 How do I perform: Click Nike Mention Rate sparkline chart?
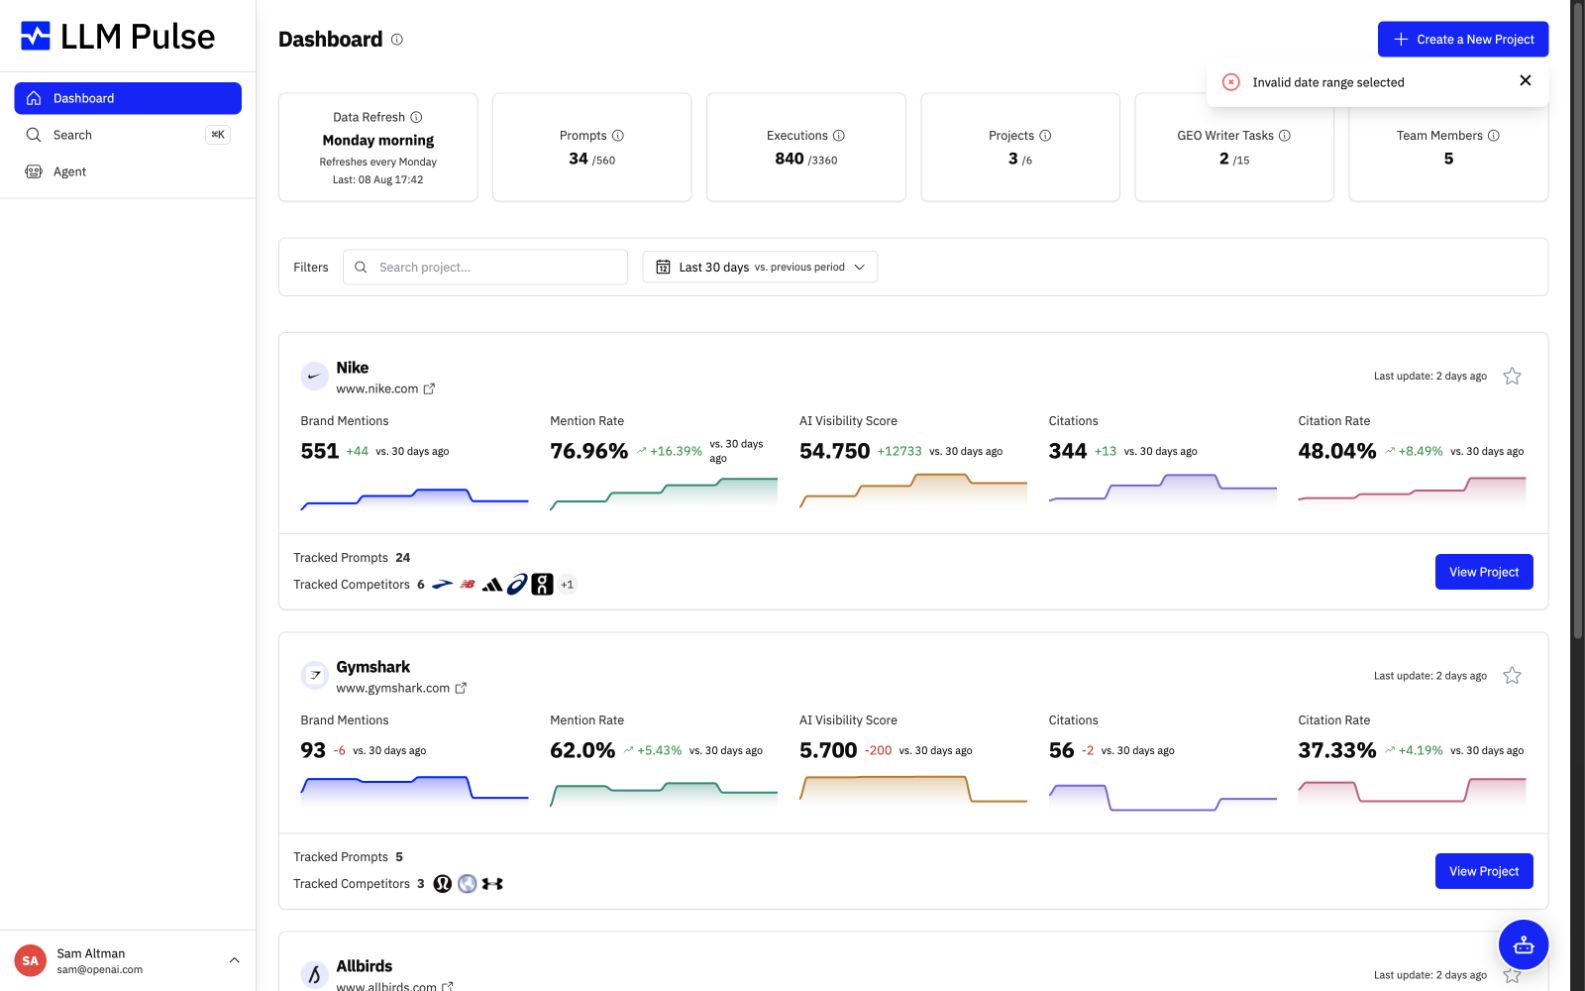coord(663,493)
